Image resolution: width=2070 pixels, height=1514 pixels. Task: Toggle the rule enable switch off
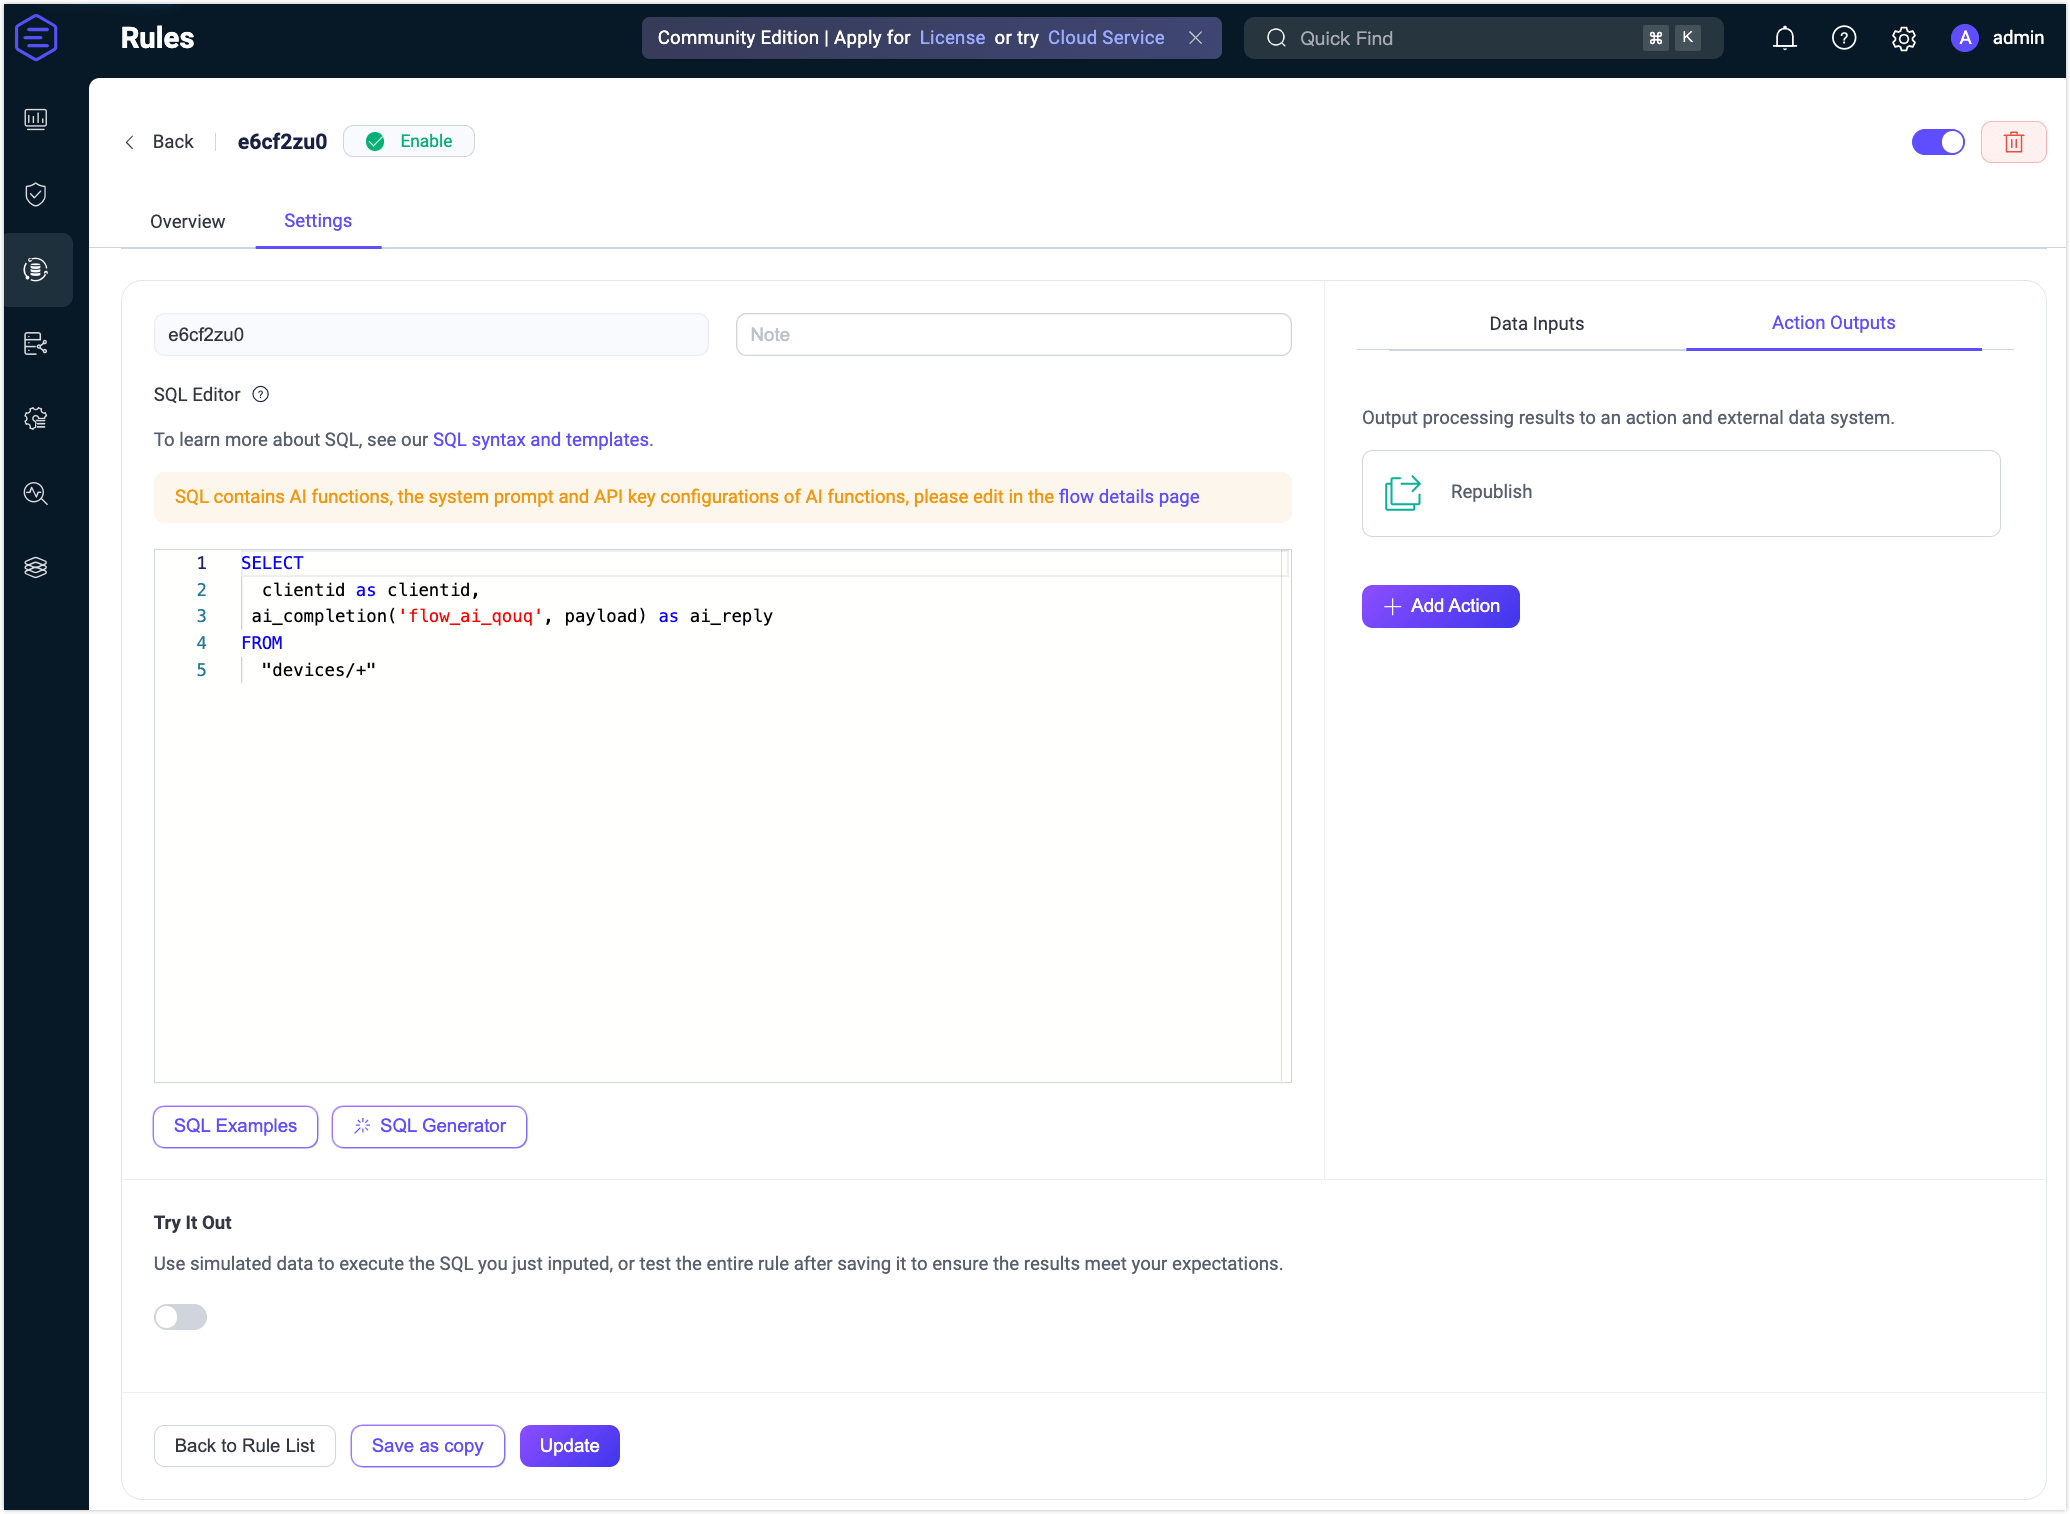pos(1938,142)
